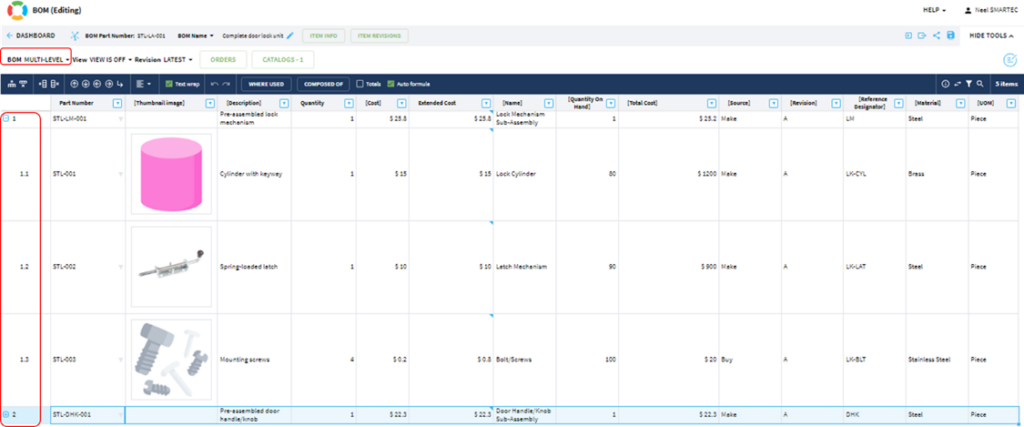Image resolution: width=1024 pixels, height=427 pixels.
Task: Click the pencil icon to edit BOM name
Action: [290, 35]
